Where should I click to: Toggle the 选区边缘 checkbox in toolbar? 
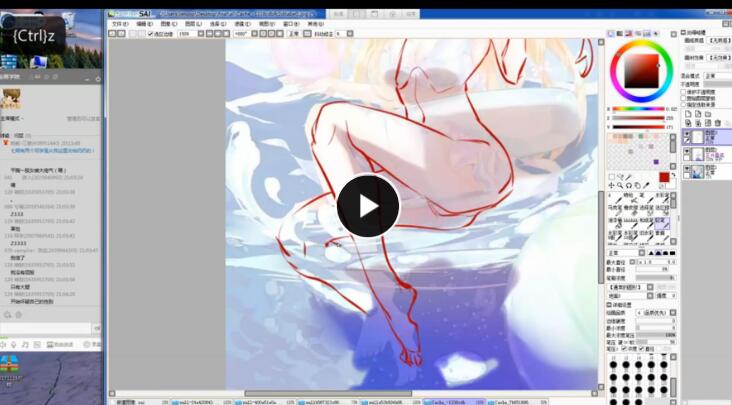tap(151, 34)
